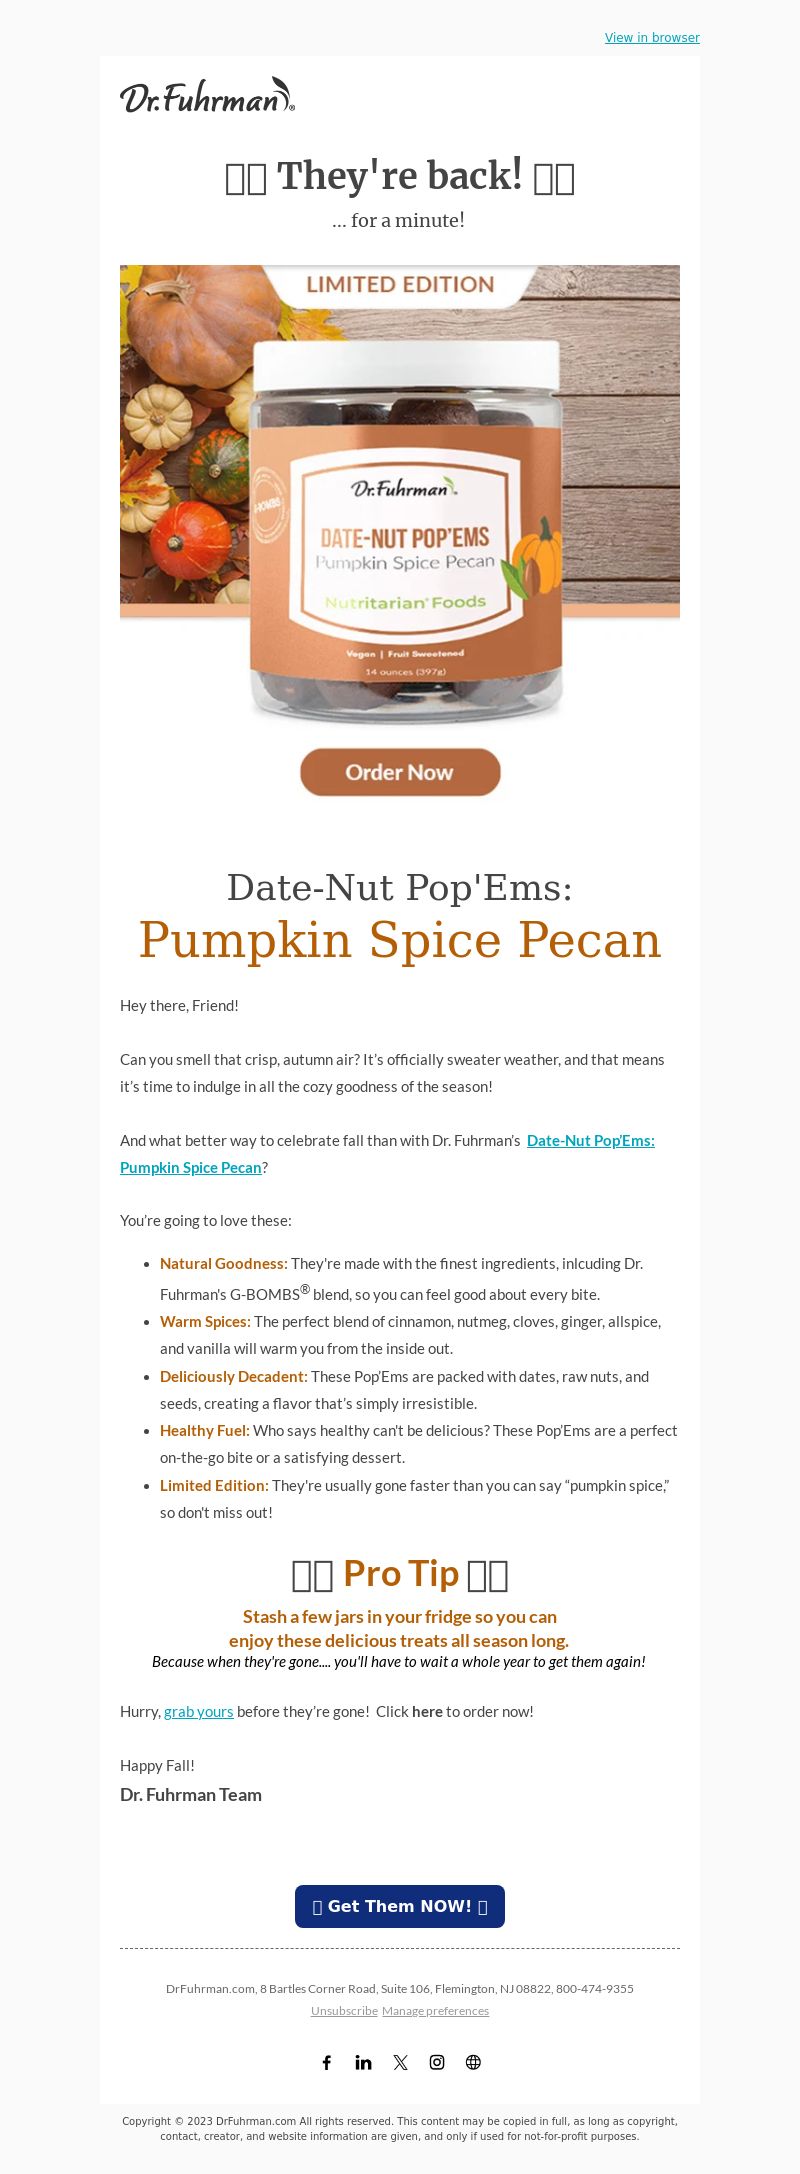The height and width of the screenshot is (2174, 800).
Task: Open the Facebook icon in footer
Action: (x=326, y=2062)
